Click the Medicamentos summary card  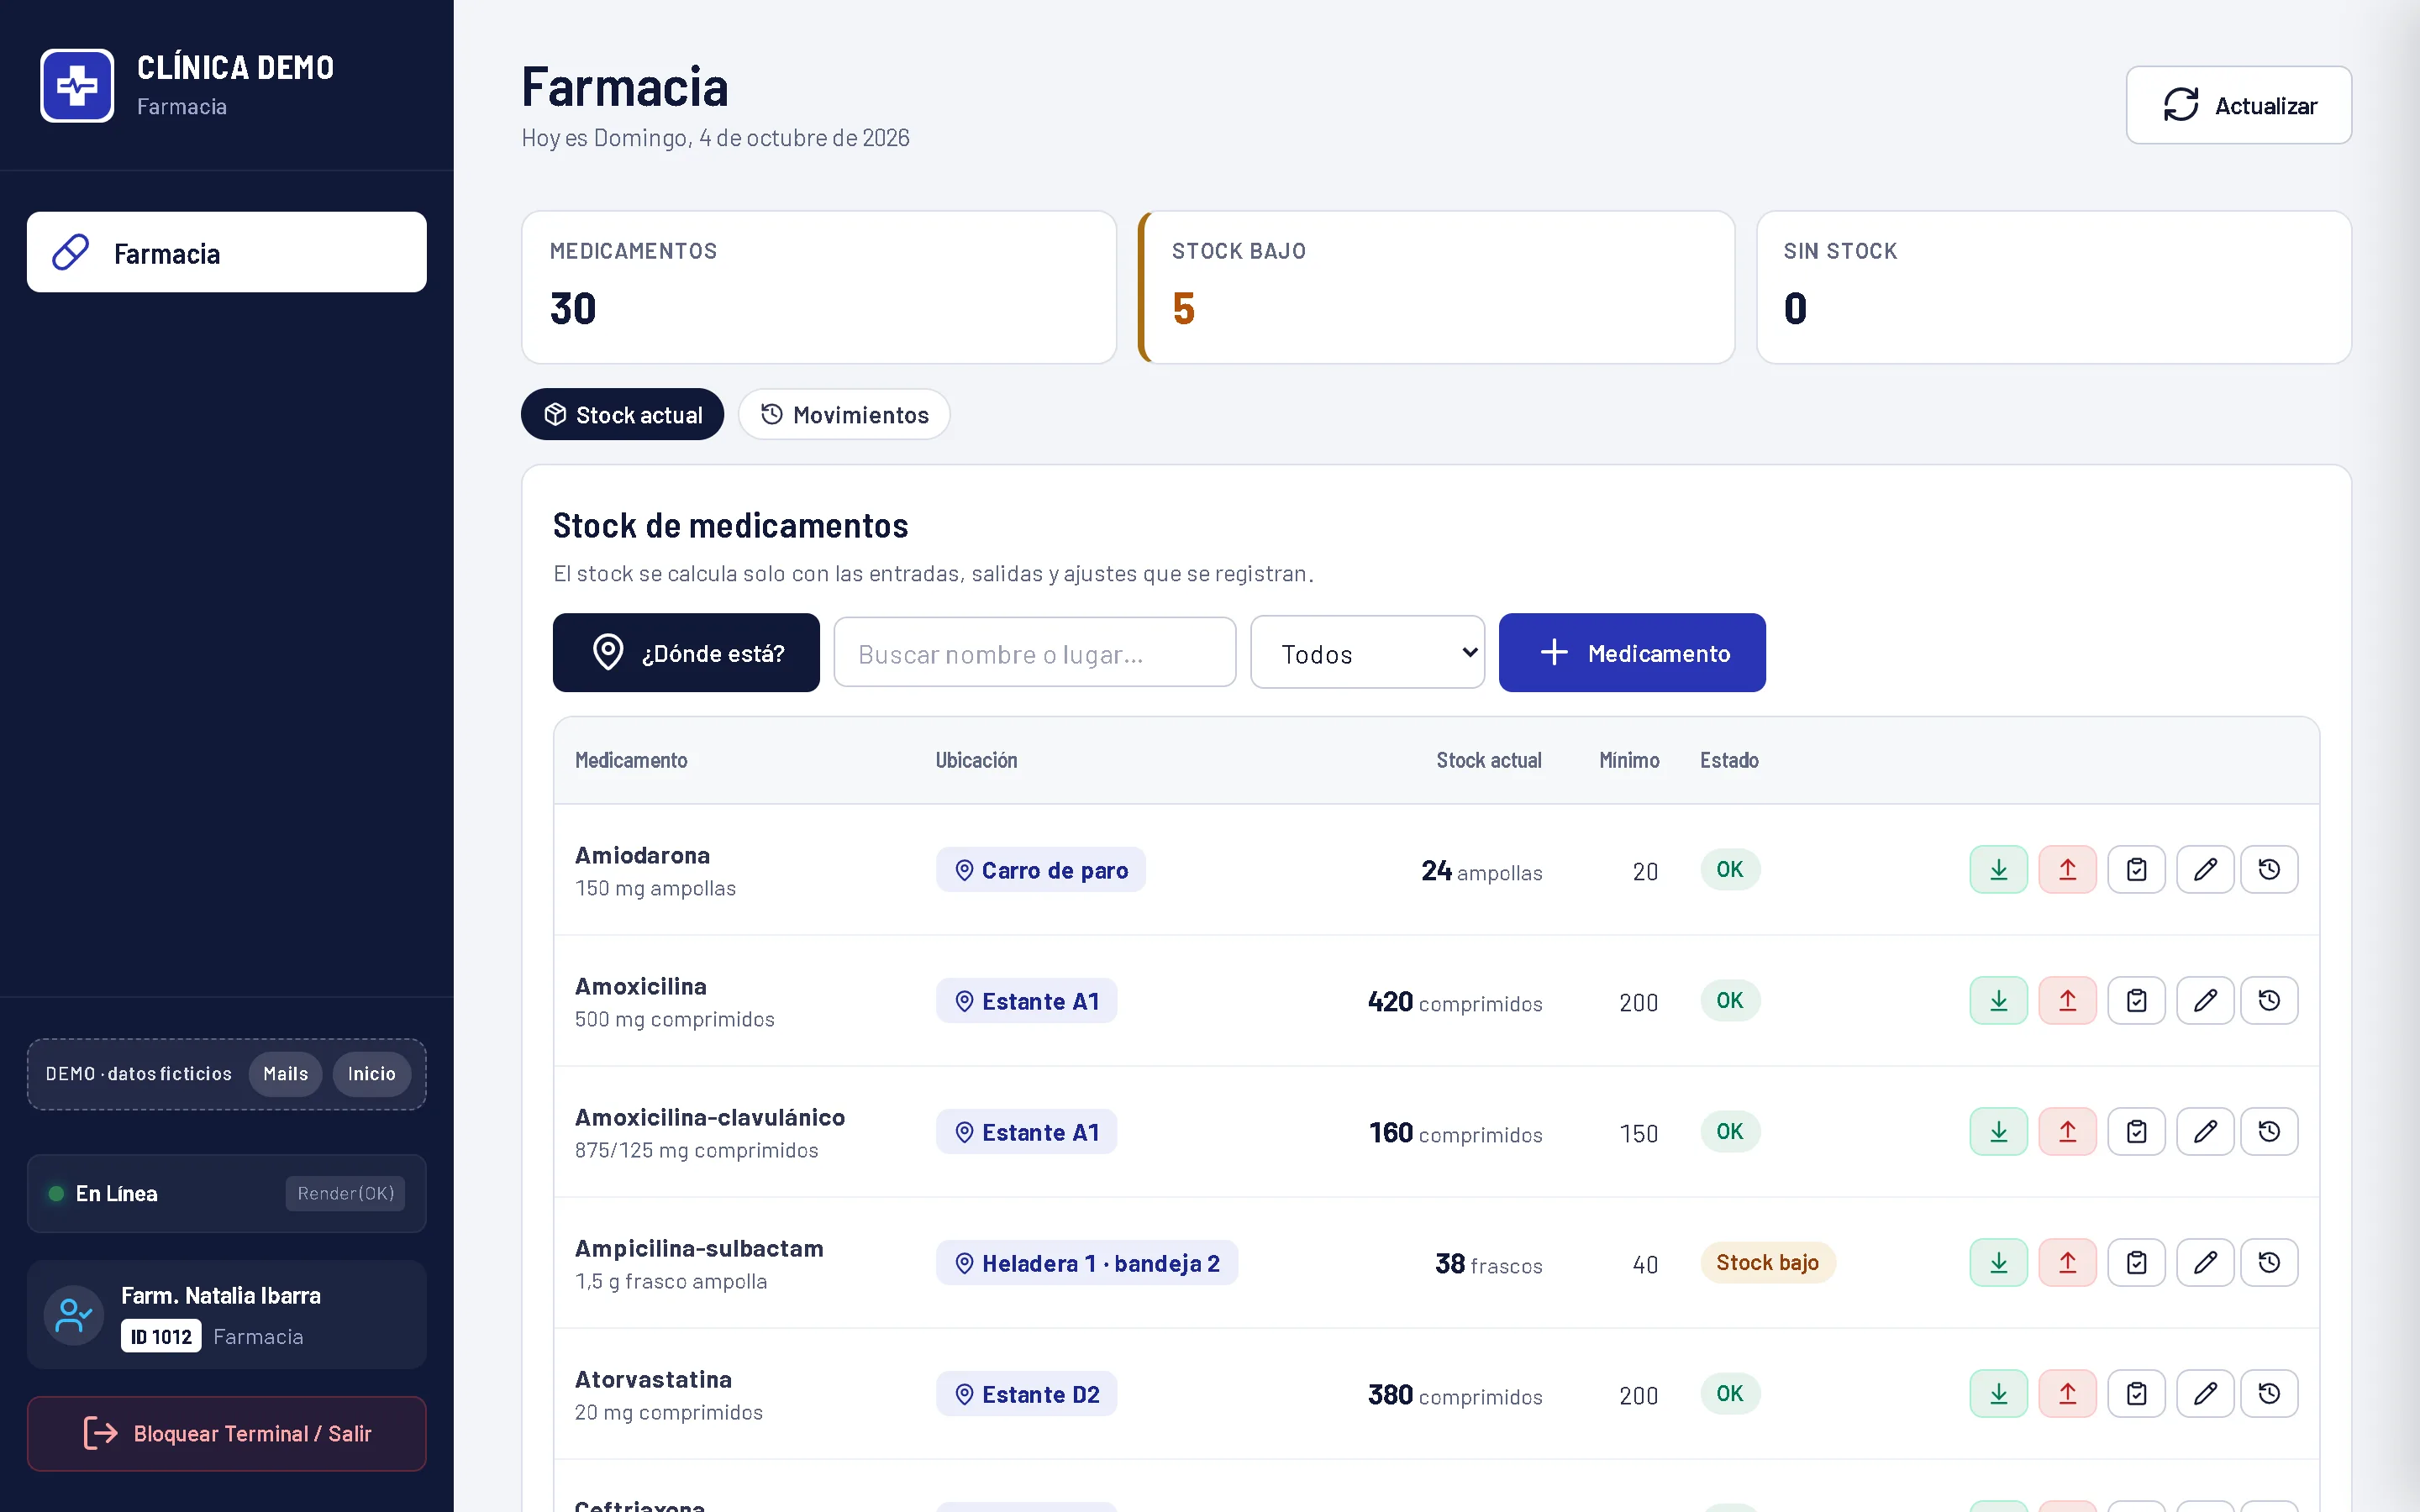click(x=819, y=288)
